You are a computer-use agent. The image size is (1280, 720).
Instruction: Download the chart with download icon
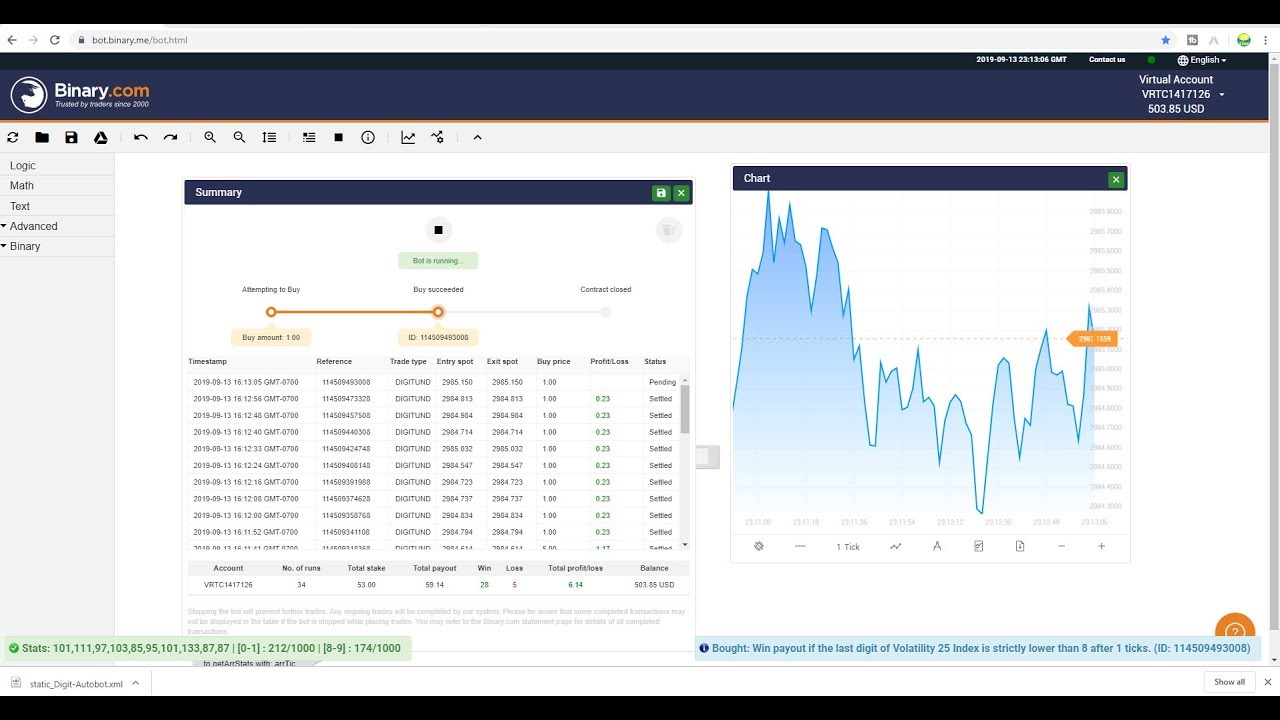pos(1020,546)
